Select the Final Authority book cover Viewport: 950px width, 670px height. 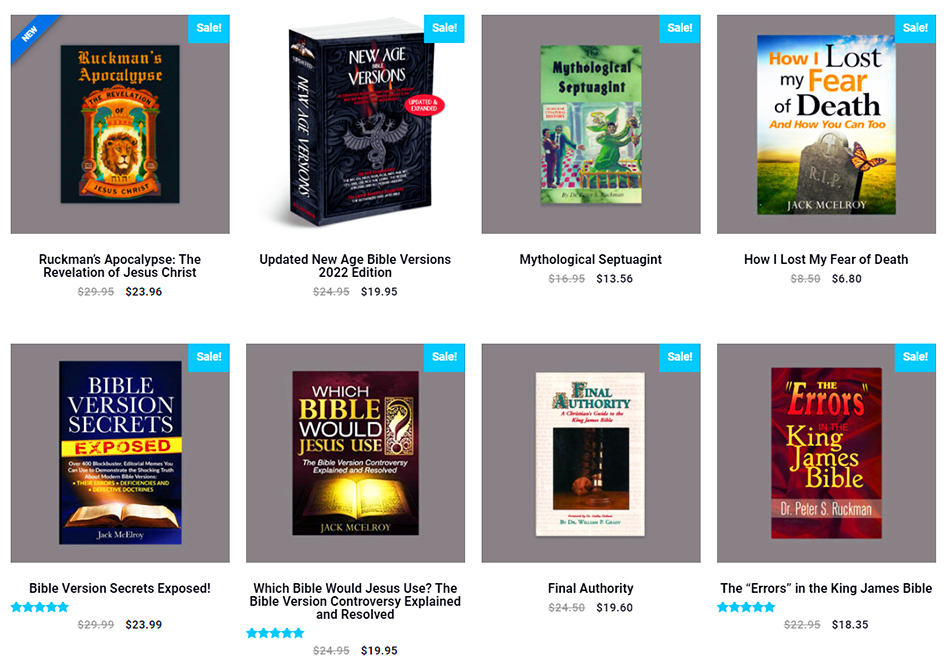[x=591, y=453]
